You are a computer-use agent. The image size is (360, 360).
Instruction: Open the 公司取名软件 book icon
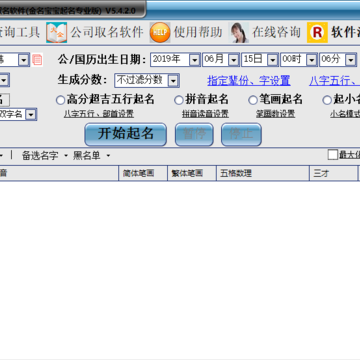pos(56,32)
